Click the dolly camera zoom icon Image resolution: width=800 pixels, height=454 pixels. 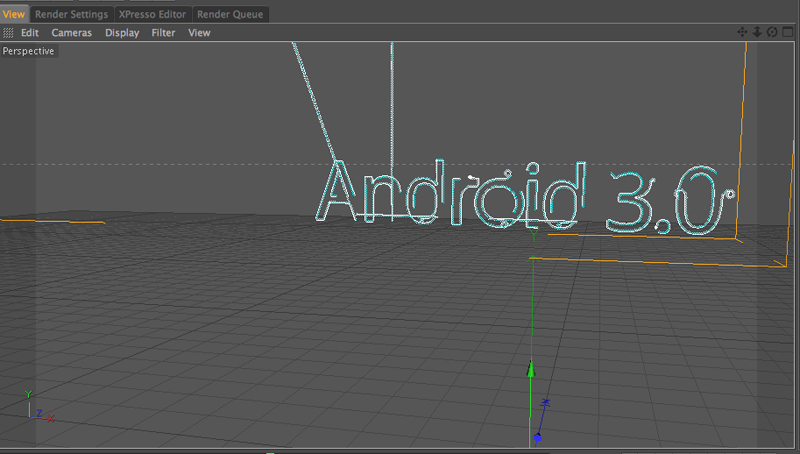[x=757, y=32]
